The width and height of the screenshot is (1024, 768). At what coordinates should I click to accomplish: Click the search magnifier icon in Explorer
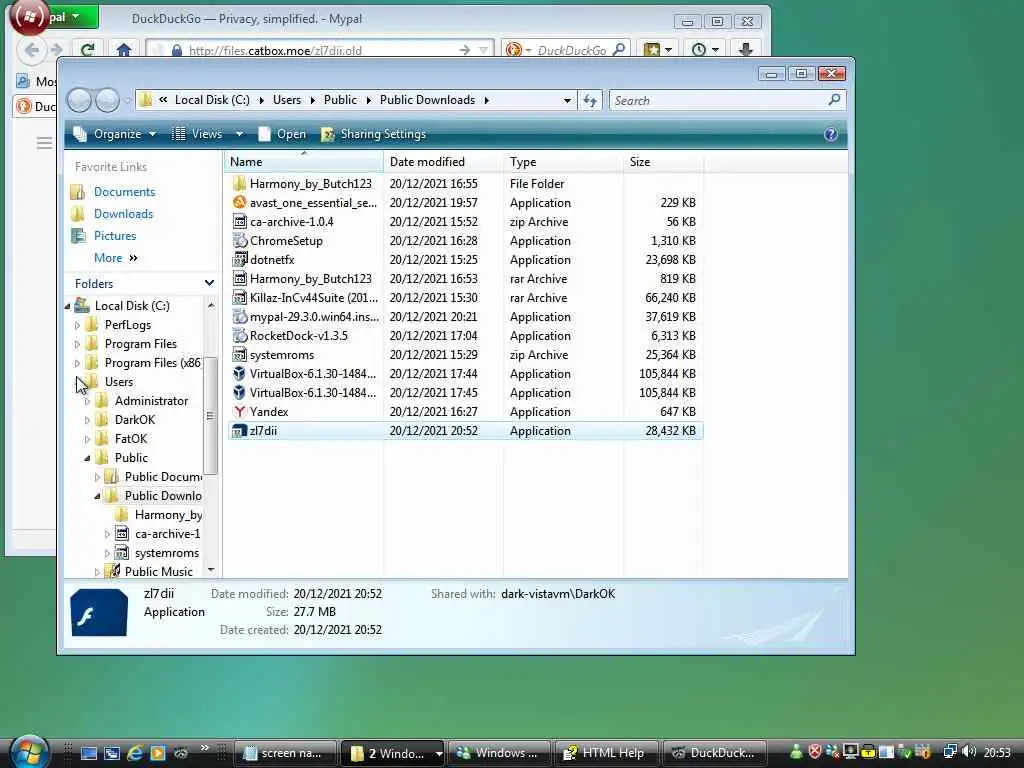tap(834, 100)
